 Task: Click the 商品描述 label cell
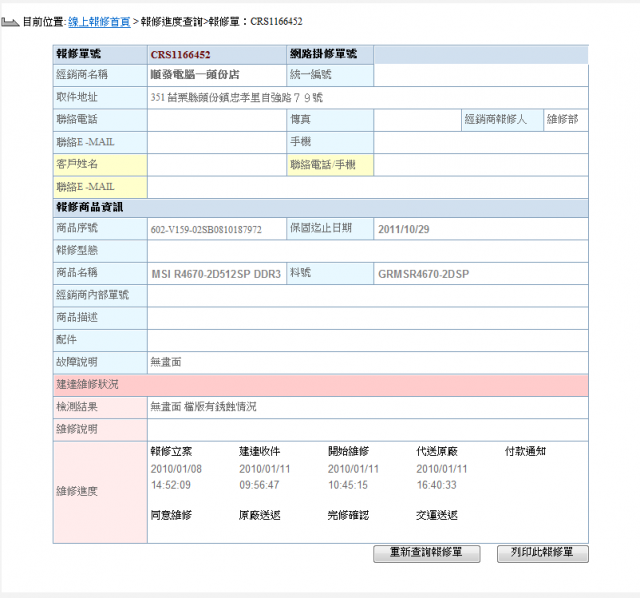tap(100, 318)
